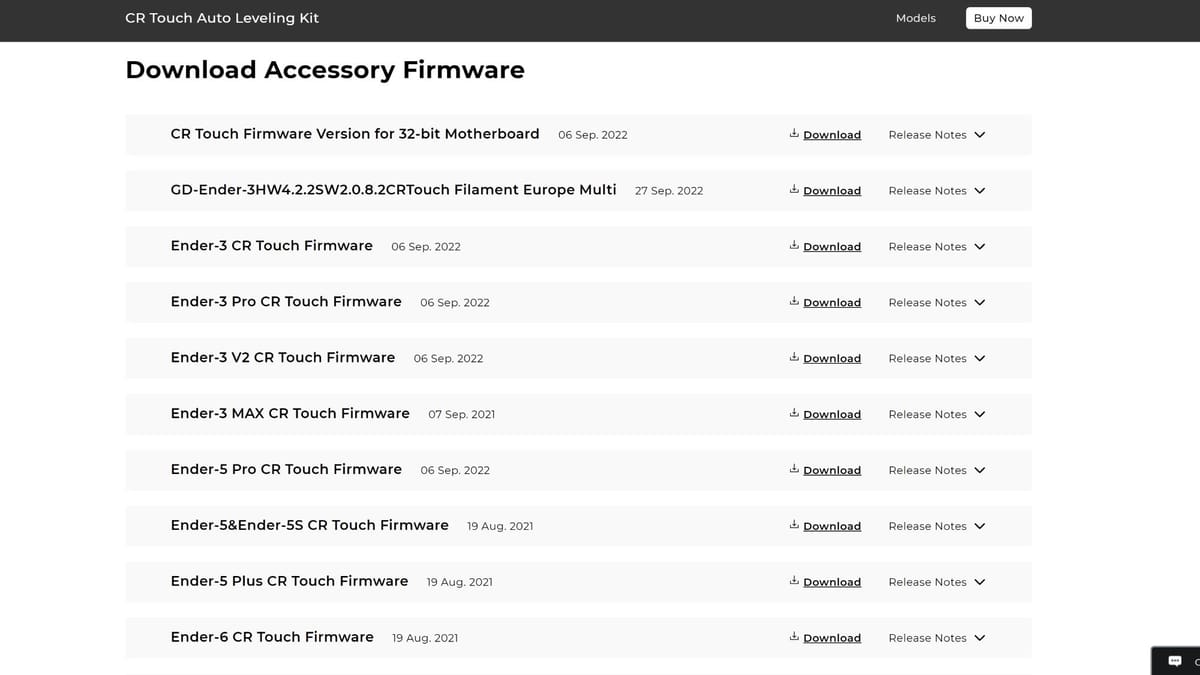Click download icon for Ender-6 CR Touch Firmware
This screenshot has width=1200, height=675.
[794, 636]
